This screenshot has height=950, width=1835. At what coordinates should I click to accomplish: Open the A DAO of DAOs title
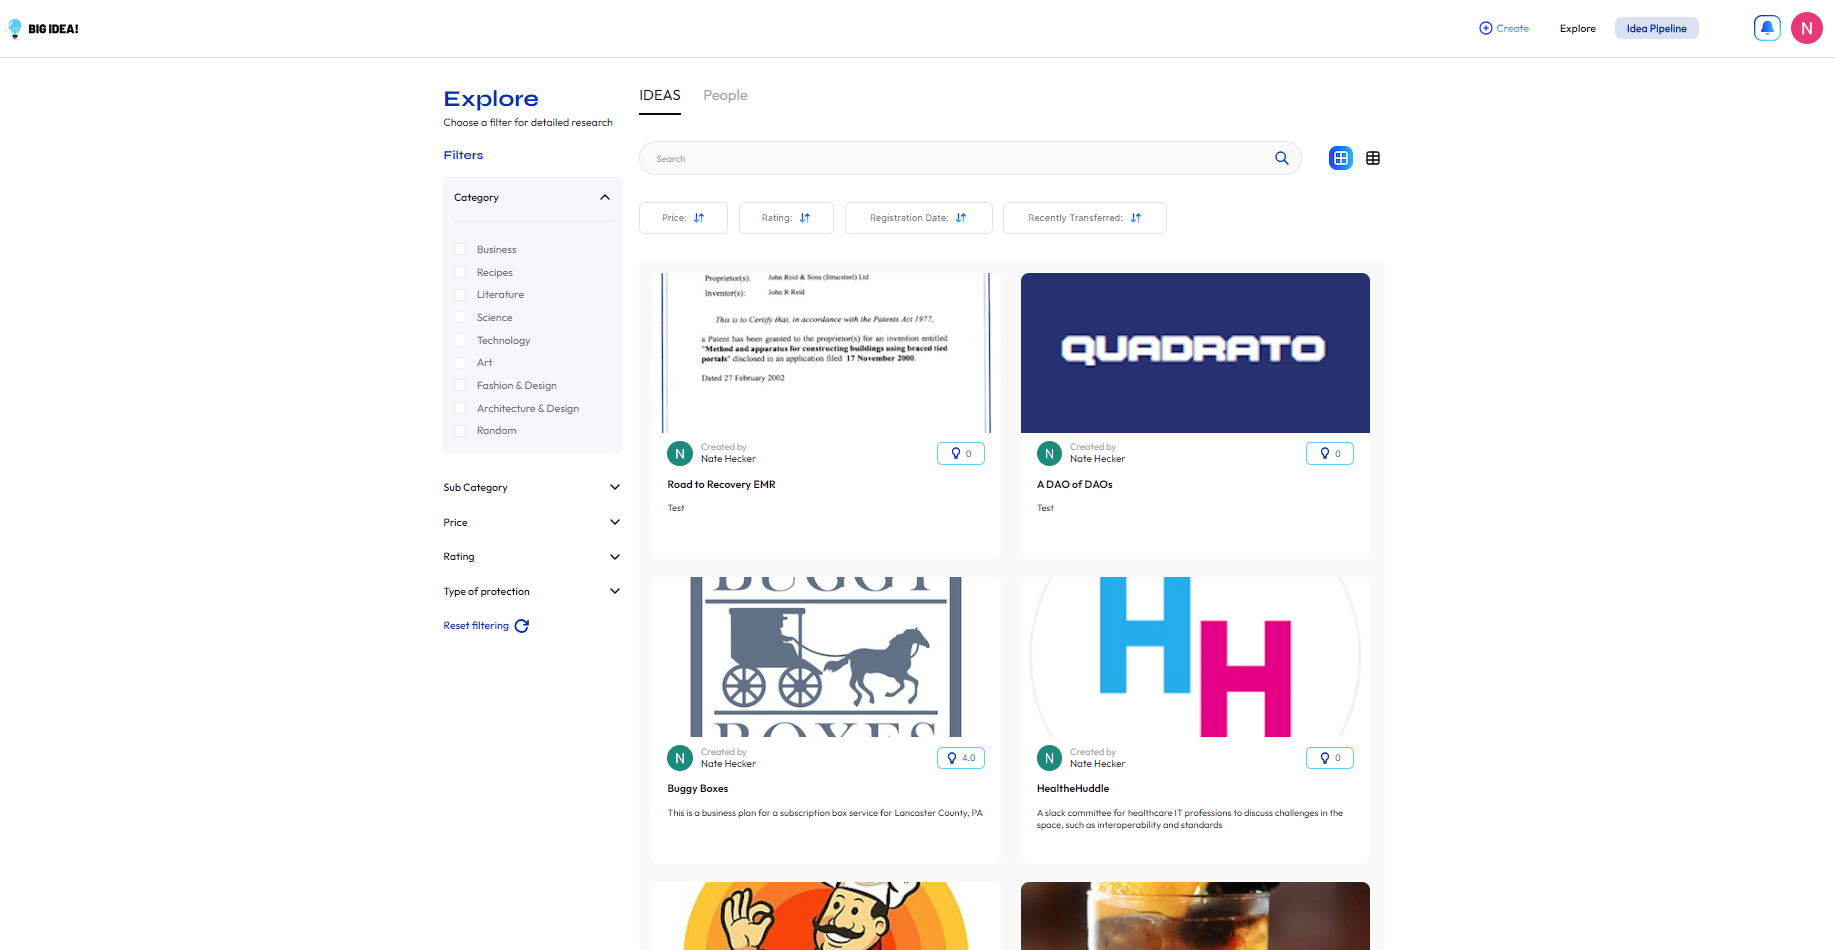pos(1074,485)
